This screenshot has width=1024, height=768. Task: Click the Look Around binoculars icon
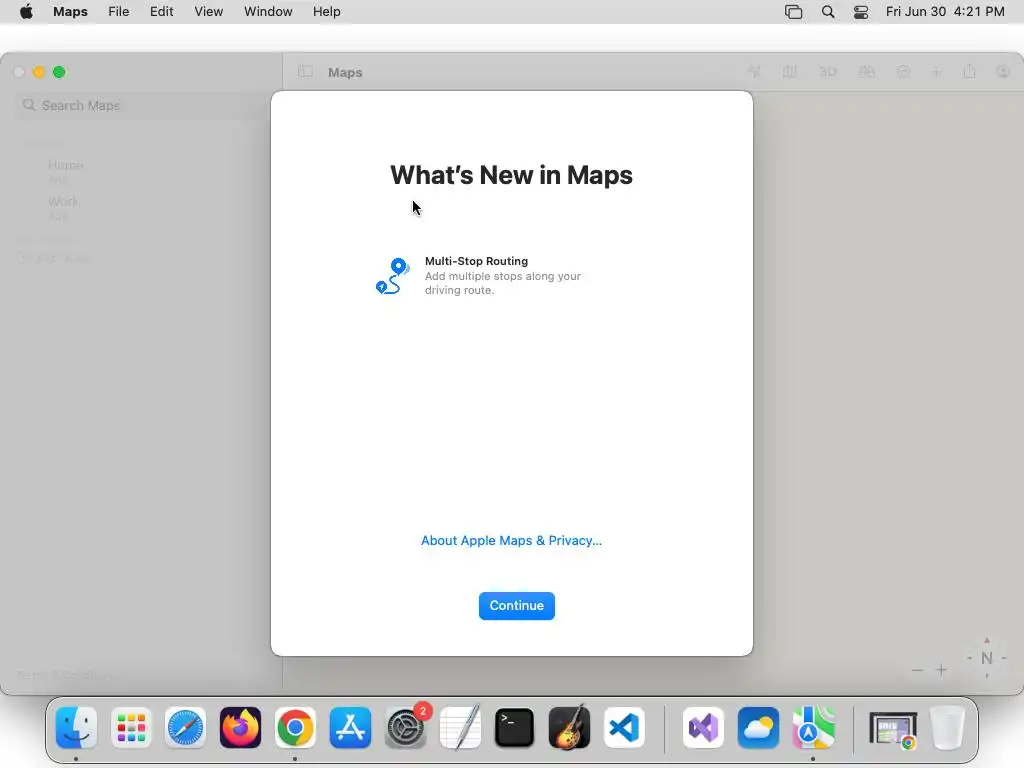coord(867,72)
